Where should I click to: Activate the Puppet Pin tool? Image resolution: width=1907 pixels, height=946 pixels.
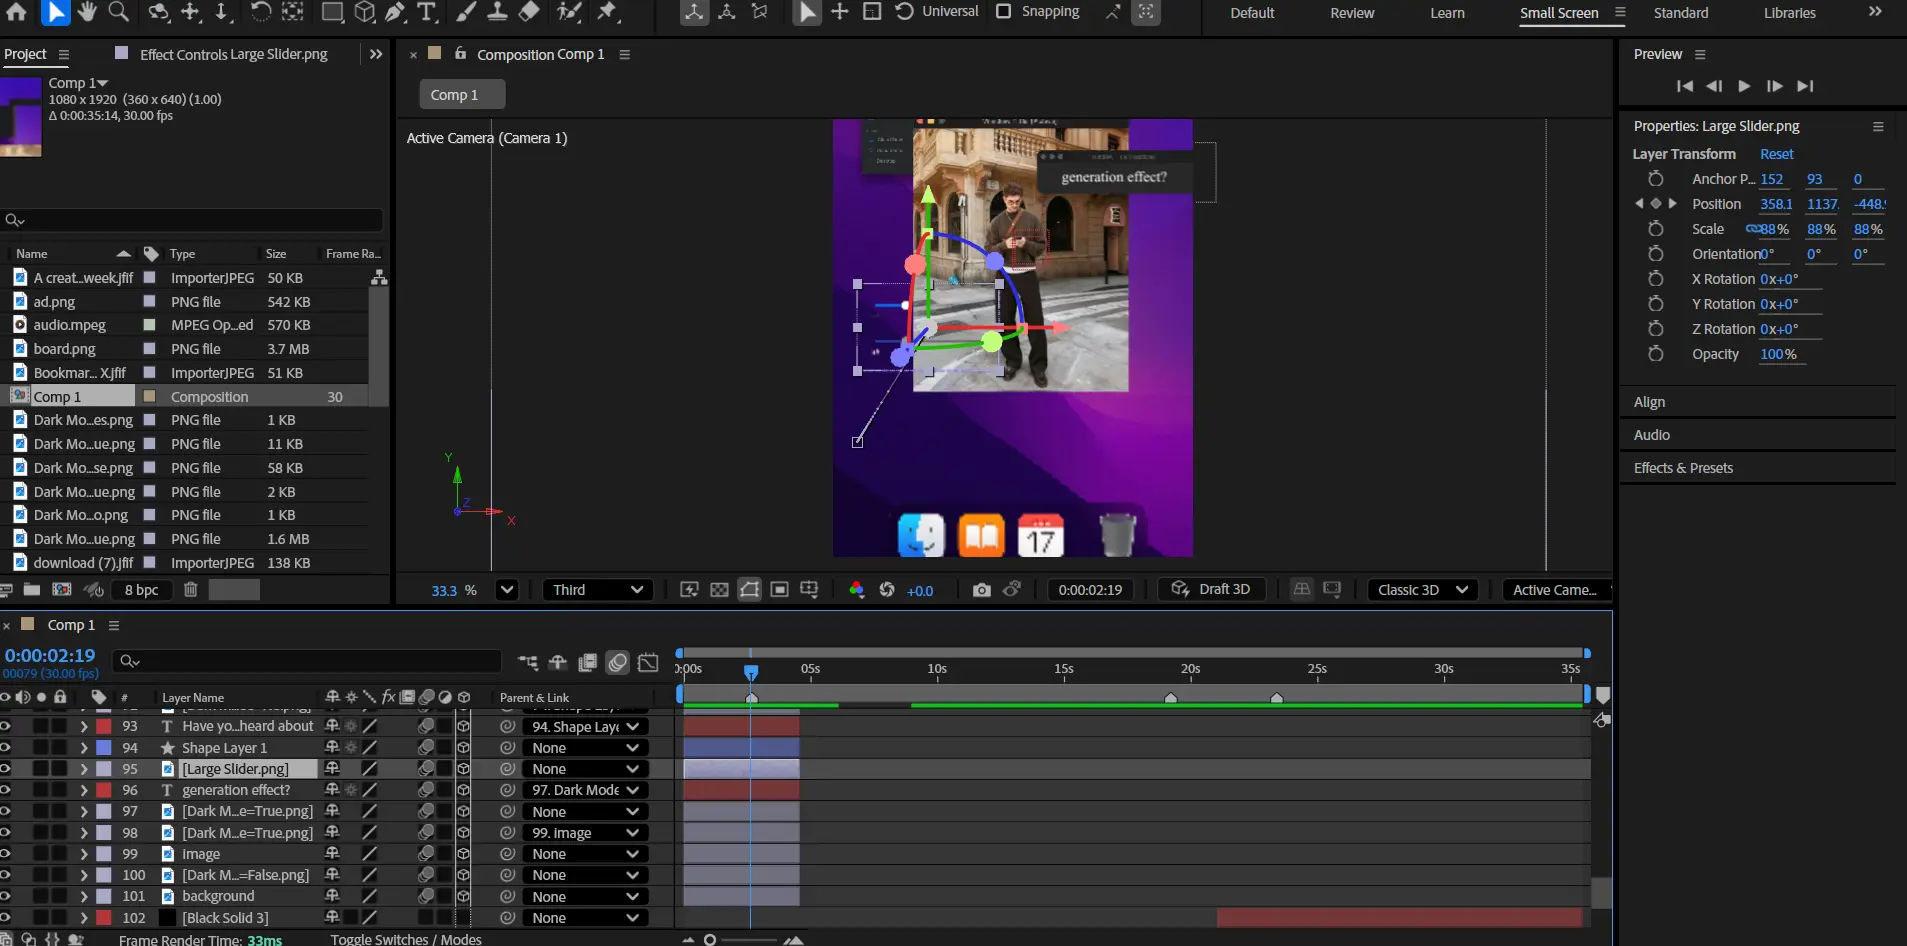607,12
